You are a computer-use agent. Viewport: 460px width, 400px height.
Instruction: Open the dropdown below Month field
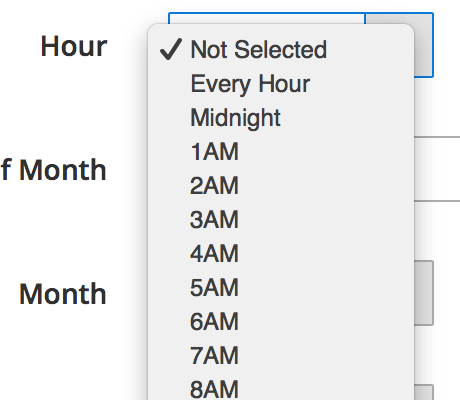pyautogui.click(x=424, y=392)
